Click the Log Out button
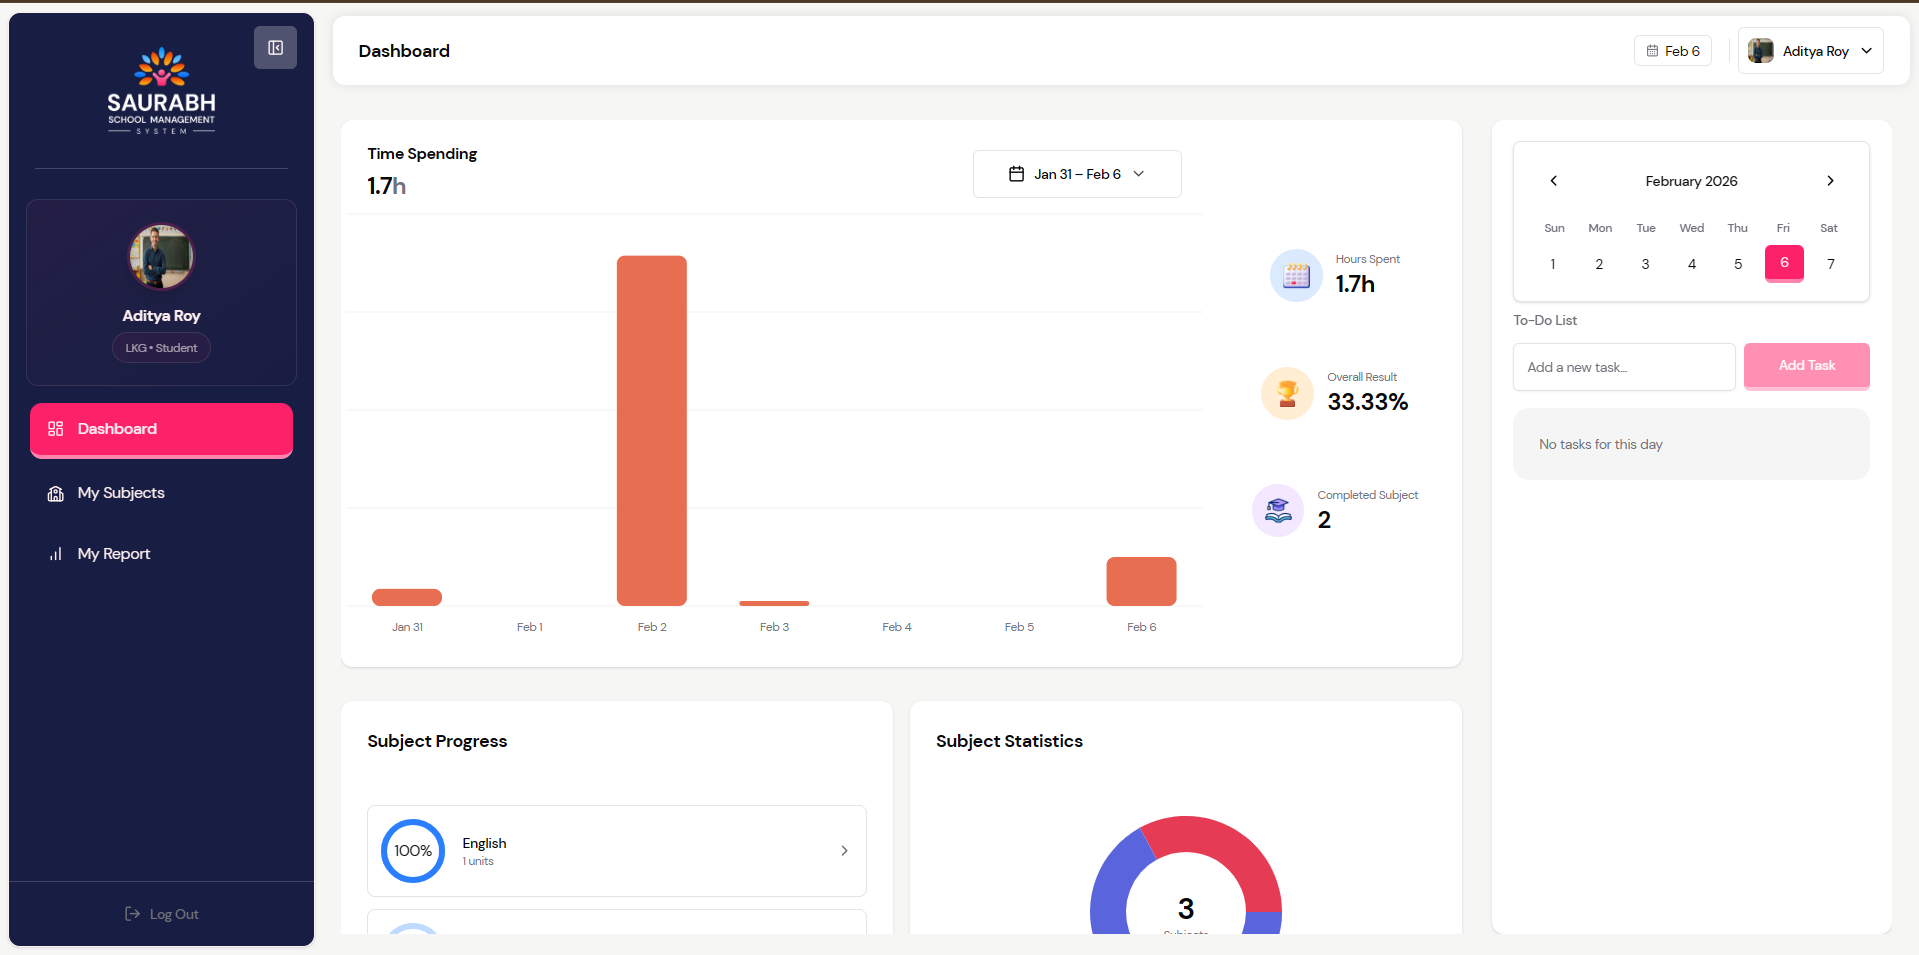Image resolution: width=1919 pixels, height=955 pixels. 162,914
